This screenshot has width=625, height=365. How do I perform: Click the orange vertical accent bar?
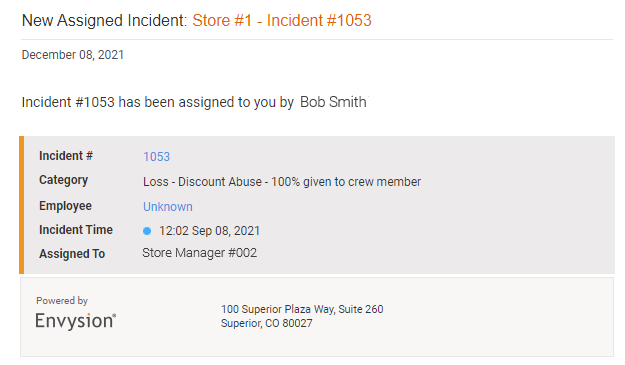pyautogui.click(x=22, y=205)
